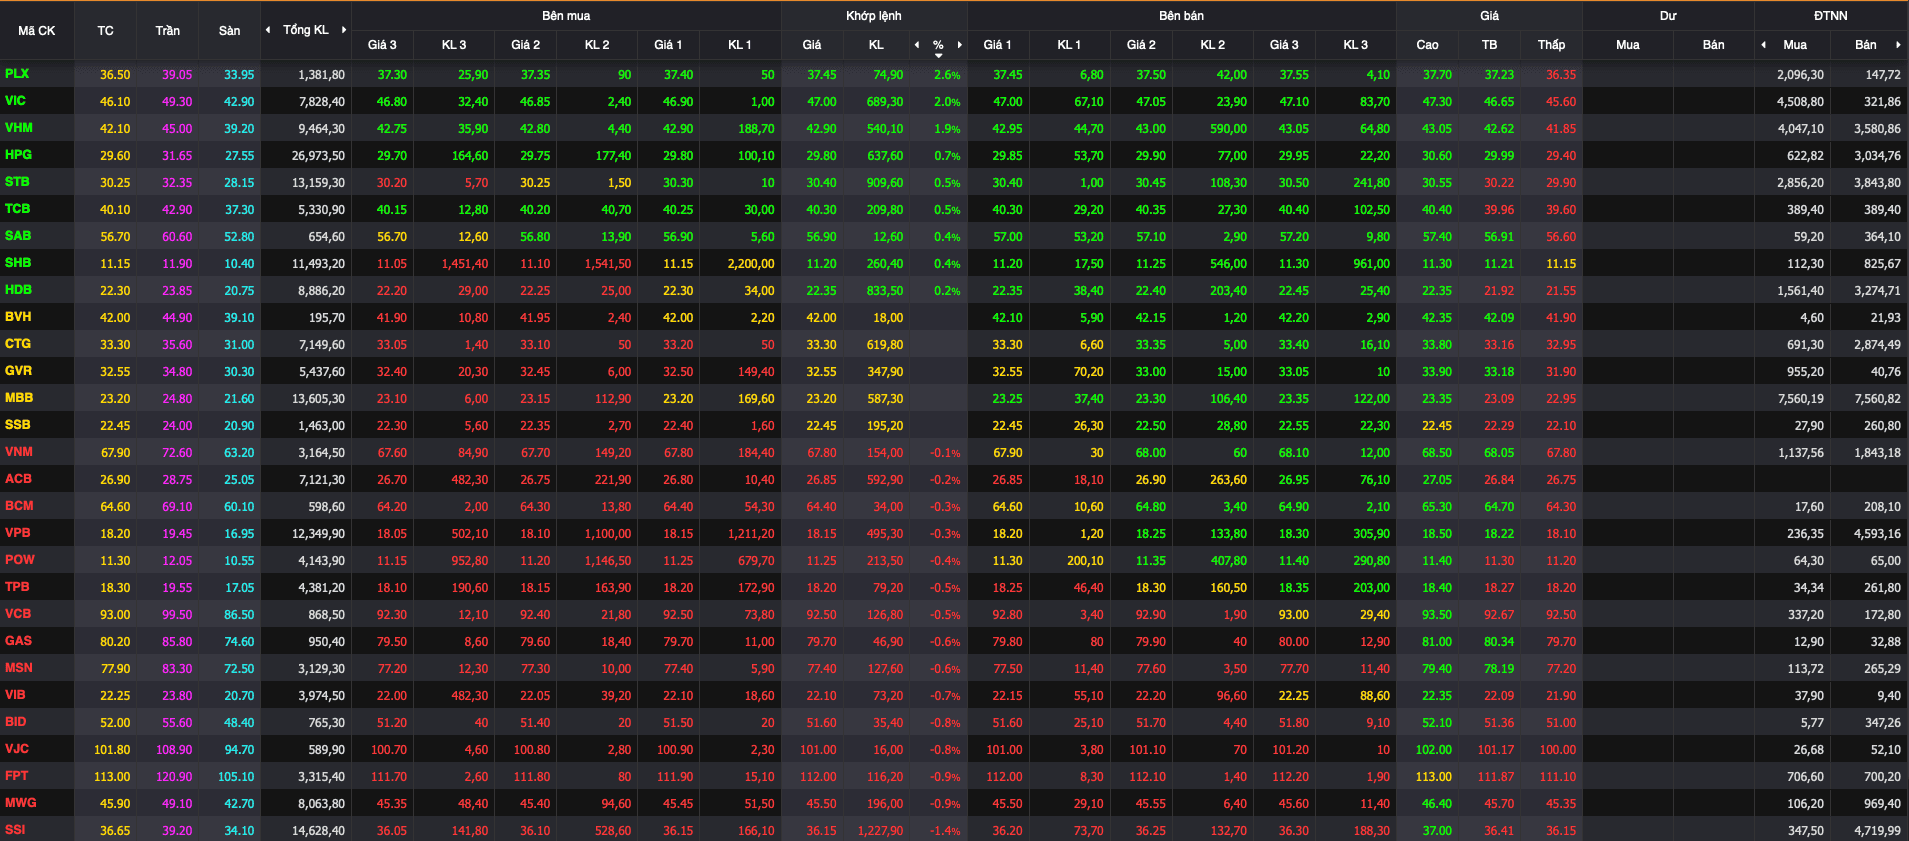Open HDB stock ticker
Screen dimensions: 1909x841
tap(19, 290)
